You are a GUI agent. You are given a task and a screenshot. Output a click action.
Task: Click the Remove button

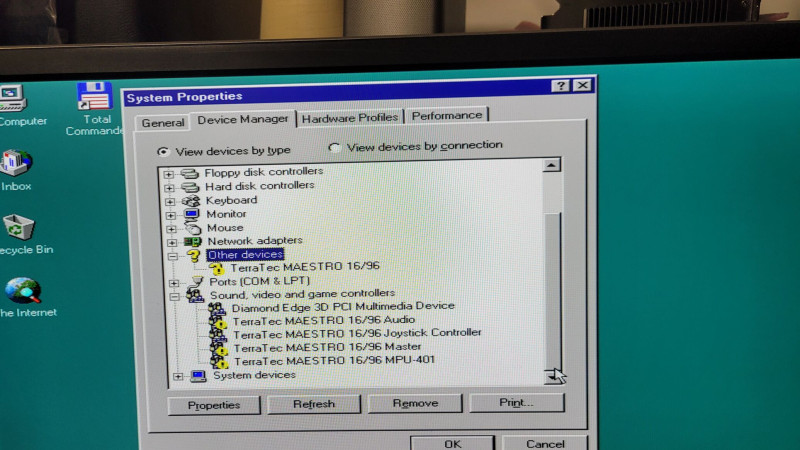[x=415, y=403]
